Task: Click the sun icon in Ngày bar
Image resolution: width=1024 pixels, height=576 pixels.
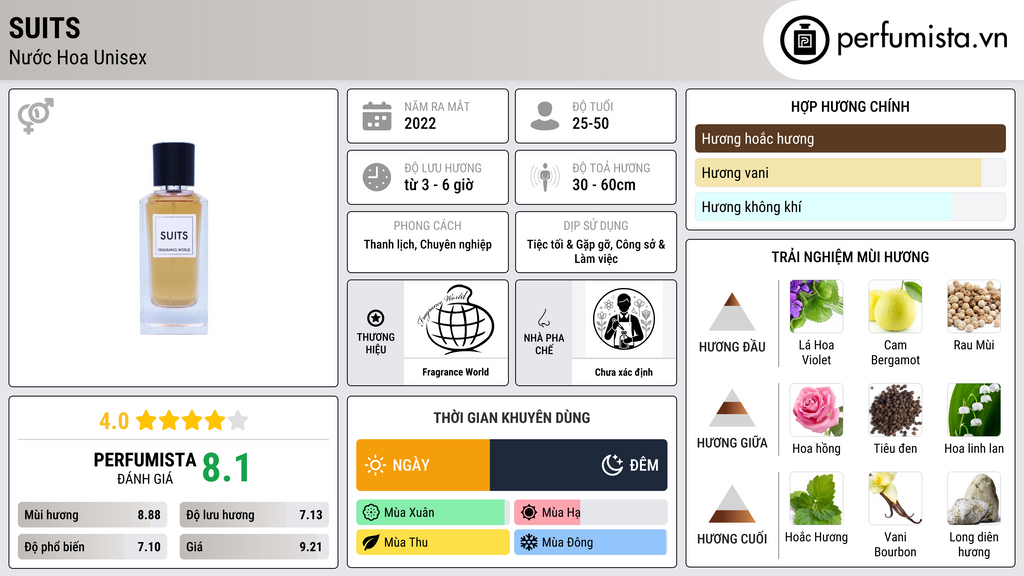Action: pyautogui.click(x=375, y=465)
